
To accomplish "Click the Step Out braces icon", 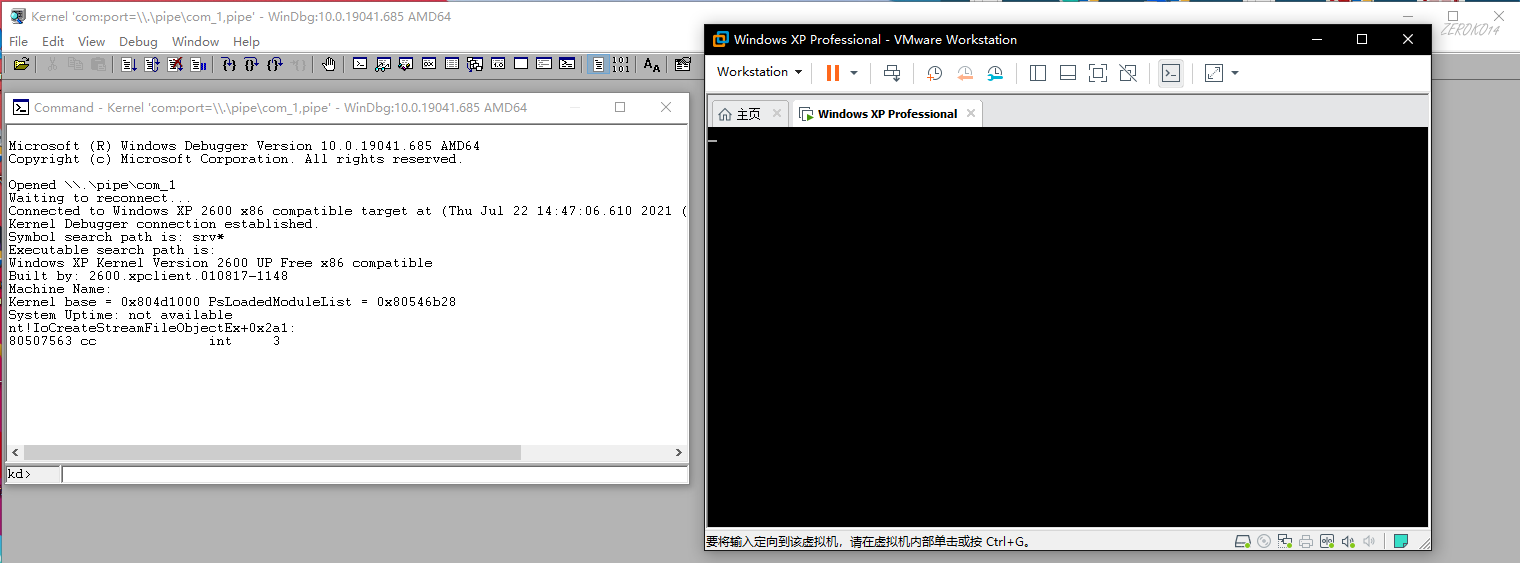I will [275, 64].
